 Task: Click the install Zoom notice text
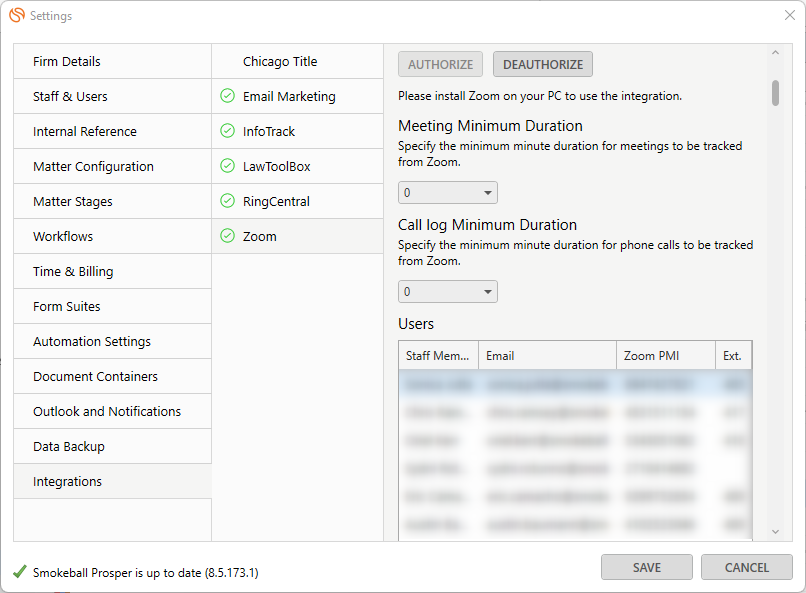pos(540,96)
